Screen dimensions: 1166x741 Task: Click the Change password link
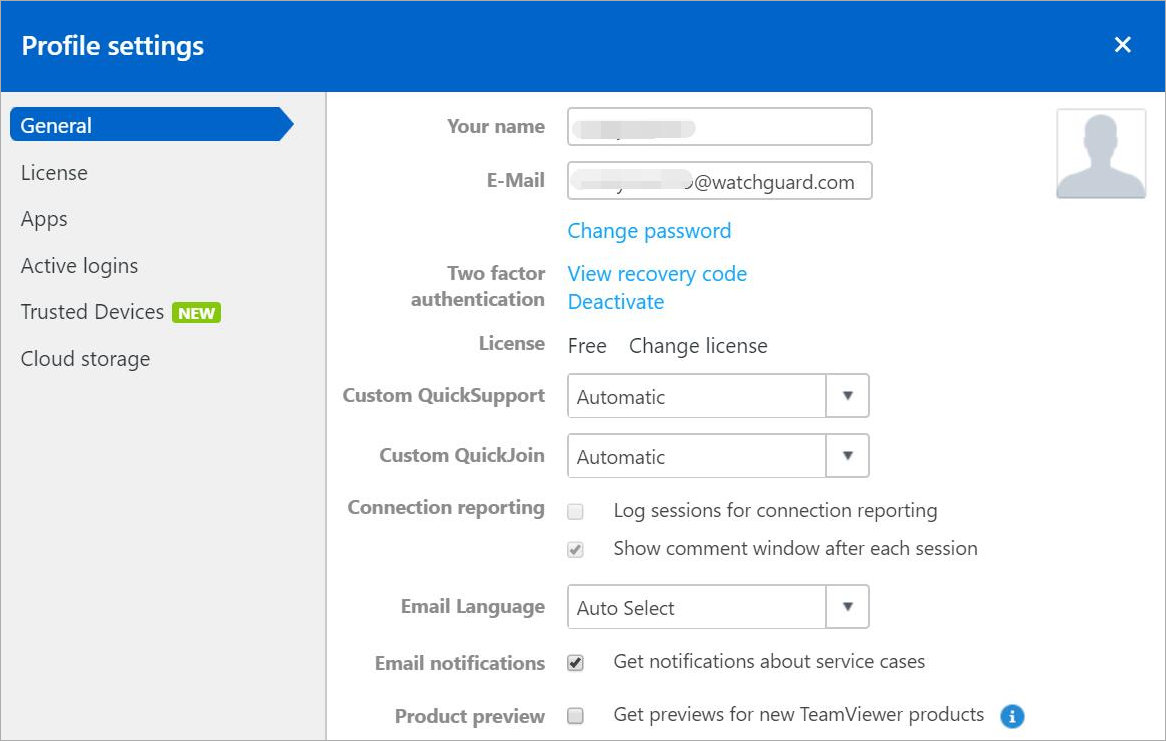point(649,231)
